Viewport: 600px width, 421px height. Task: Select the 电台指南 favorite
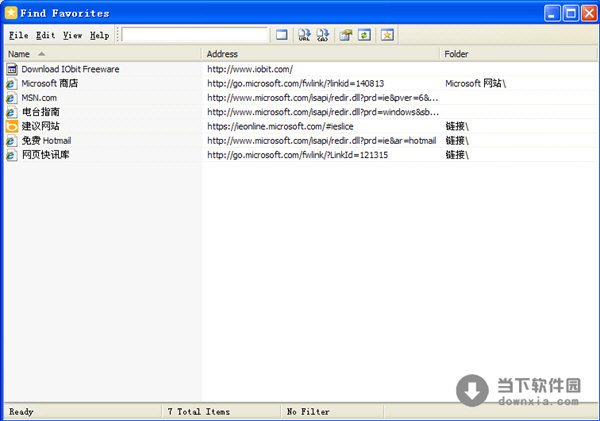click(x=41, y=112)
